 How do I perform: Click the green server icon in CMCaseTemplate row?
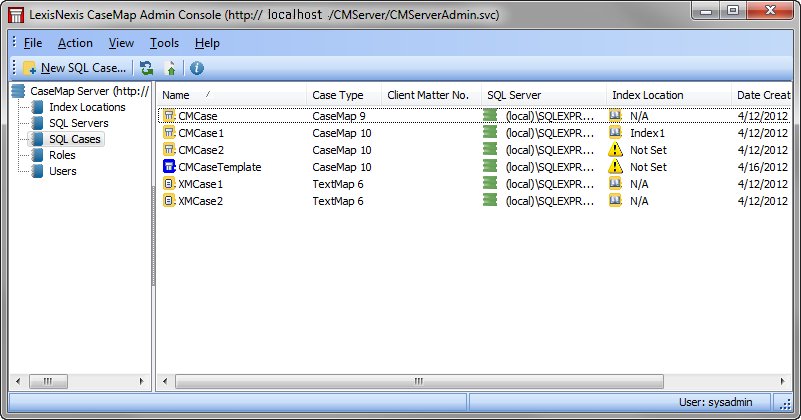pos(490,166)
